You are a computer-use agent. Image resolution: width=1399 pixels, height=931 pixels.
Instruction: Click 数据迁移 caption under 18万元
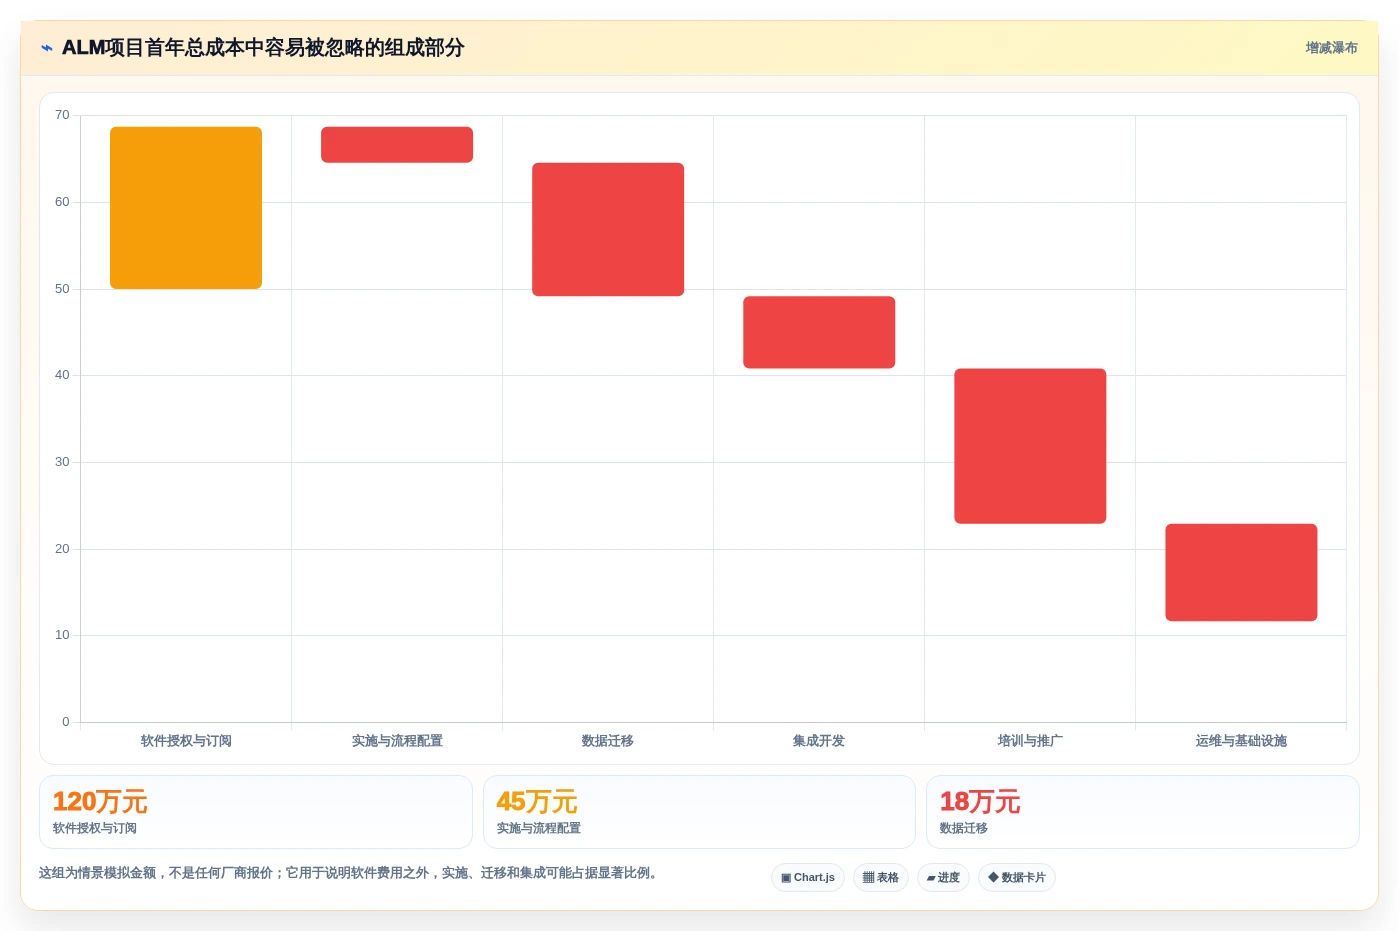pos(964,828)
